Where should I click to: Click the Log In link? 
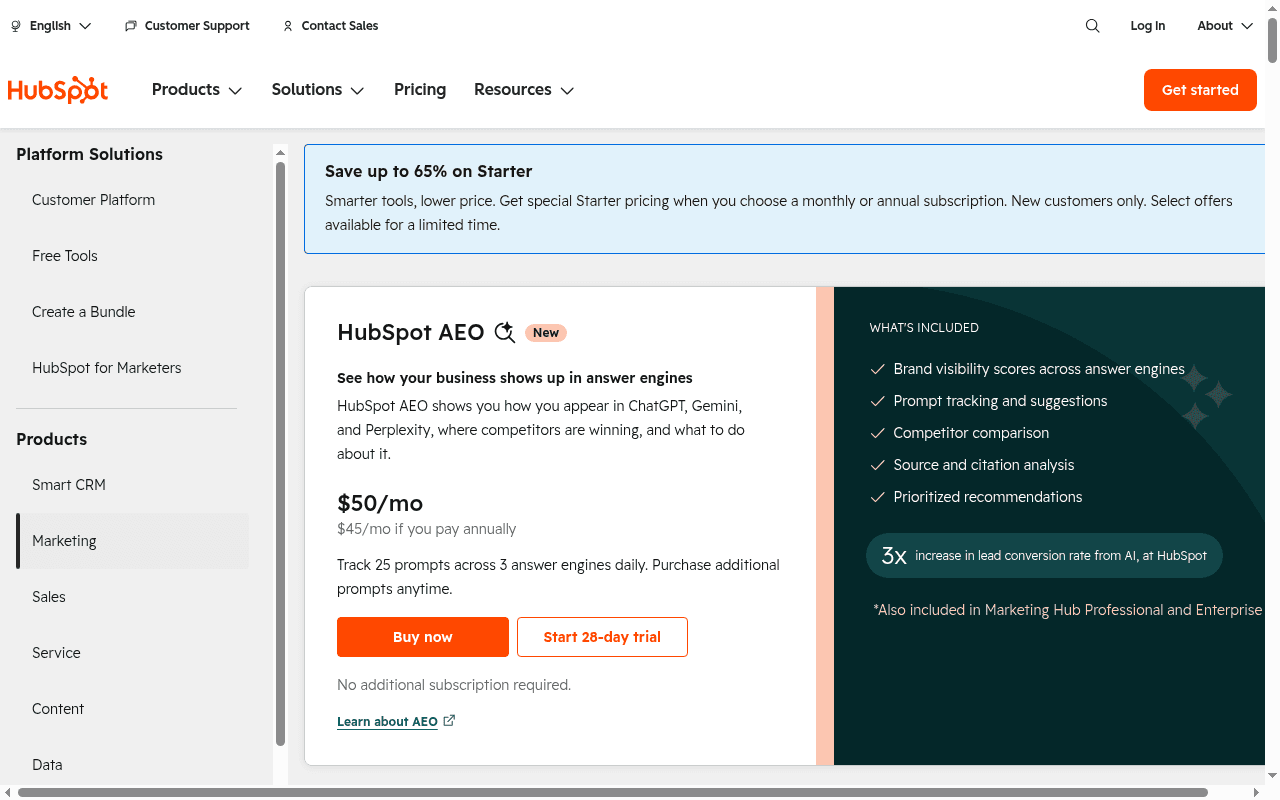click(x=1147, y=26)
